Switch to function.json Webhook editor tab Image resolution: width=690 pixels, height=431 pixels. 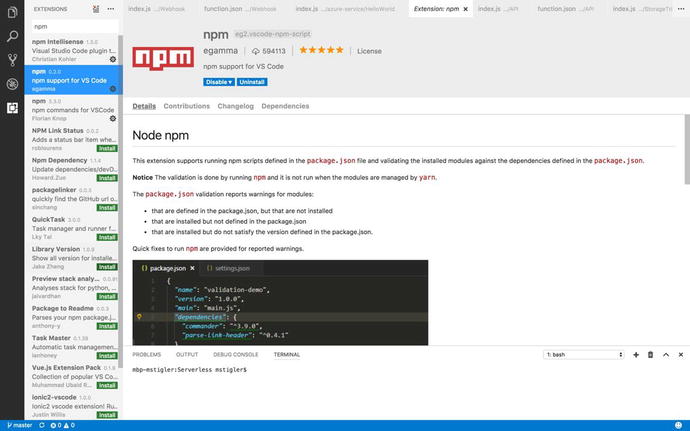[x=240, y=9]
